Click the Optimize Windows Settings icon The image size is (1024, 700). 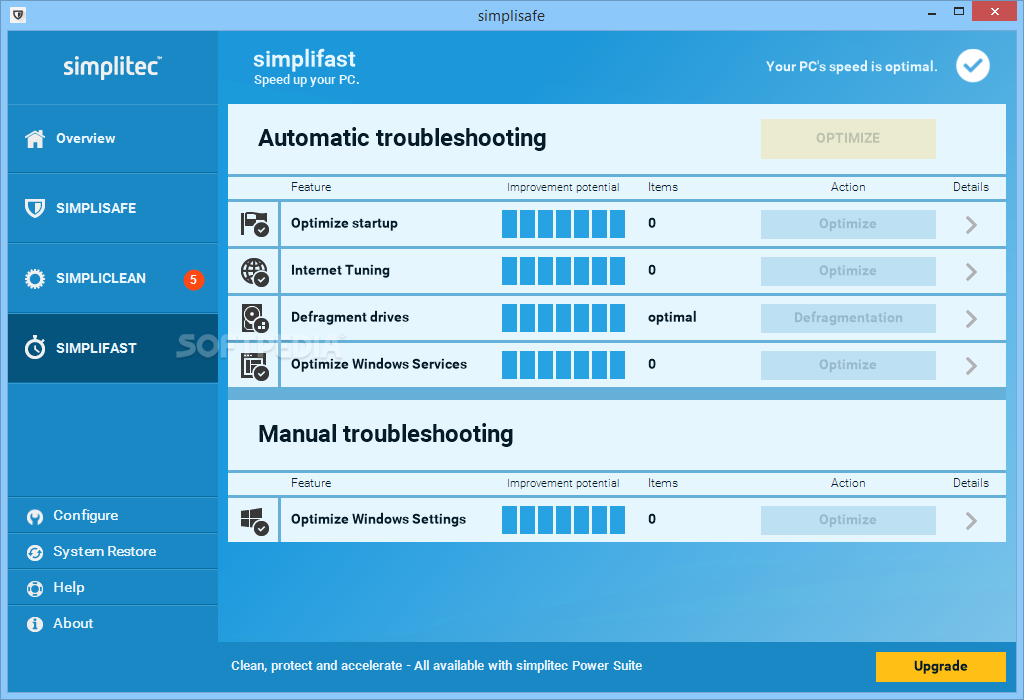[x=254, y=521]
